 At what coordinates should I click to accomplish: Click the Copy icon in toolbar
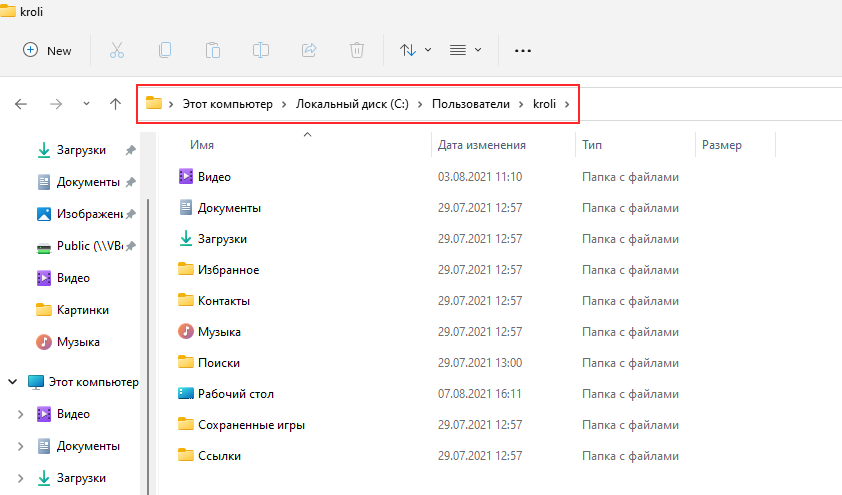click(x=165, y=50)
